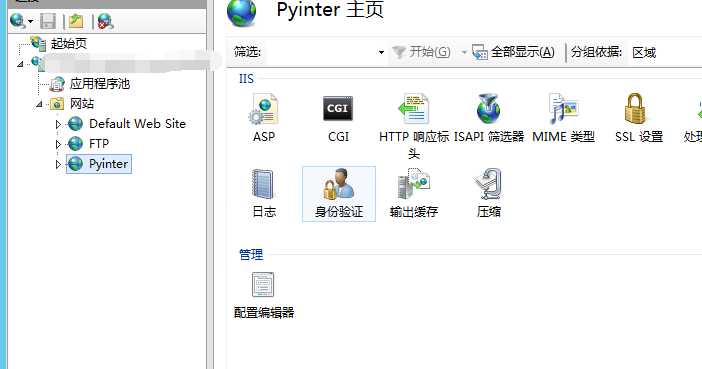Viewport: 702px width, 369px height.
Task: Open the connect icon dropdown arrow
Action: (30, 21)
